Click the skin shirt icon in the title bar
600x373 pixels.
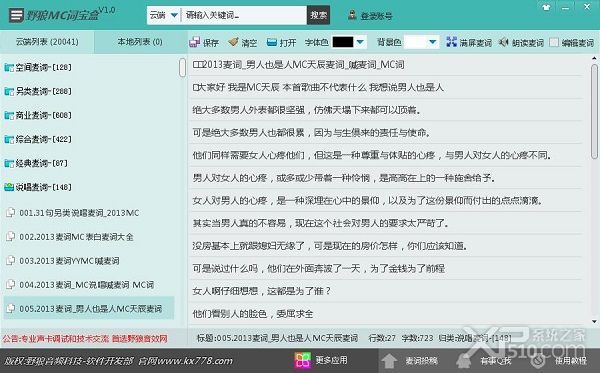coord(546,7)
